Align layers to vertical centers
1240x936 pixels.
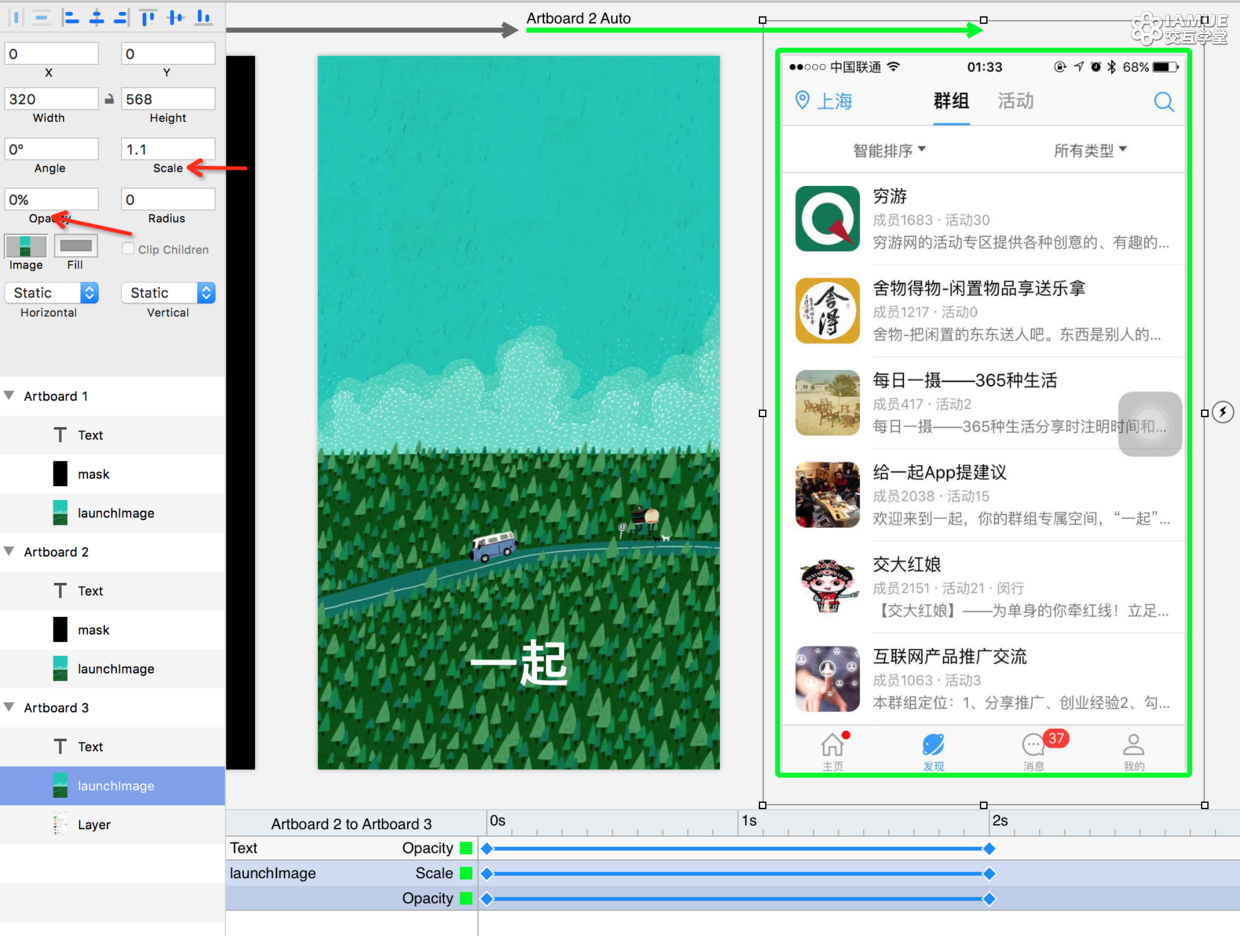click(176, 17)
